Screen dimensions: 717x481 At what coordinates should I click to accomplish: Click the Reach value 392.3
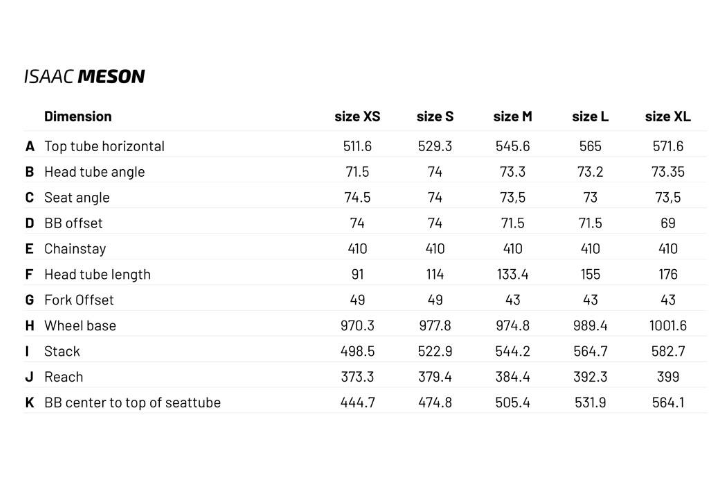590,377
